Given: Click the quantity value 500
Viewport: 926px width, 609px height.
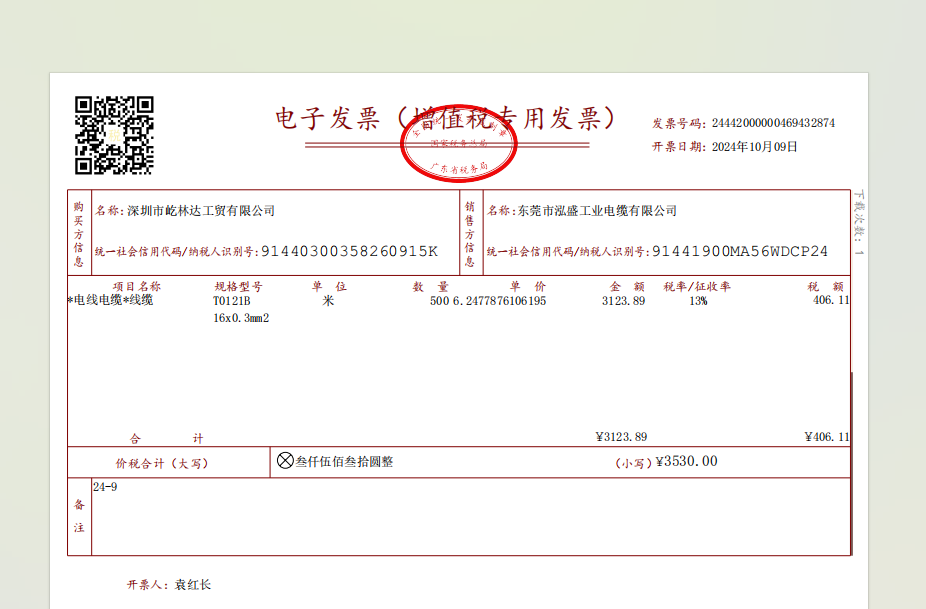Looking at the screenshot, I should coord(439,301).
